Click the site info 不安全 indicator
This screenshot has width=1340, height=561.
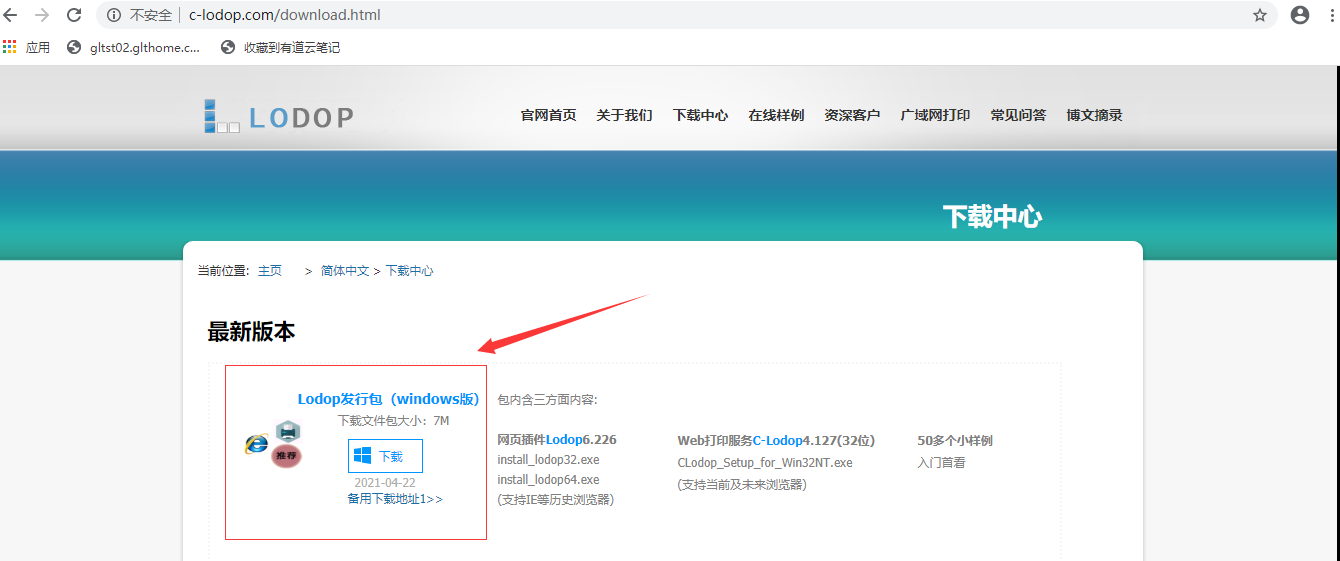142,15
